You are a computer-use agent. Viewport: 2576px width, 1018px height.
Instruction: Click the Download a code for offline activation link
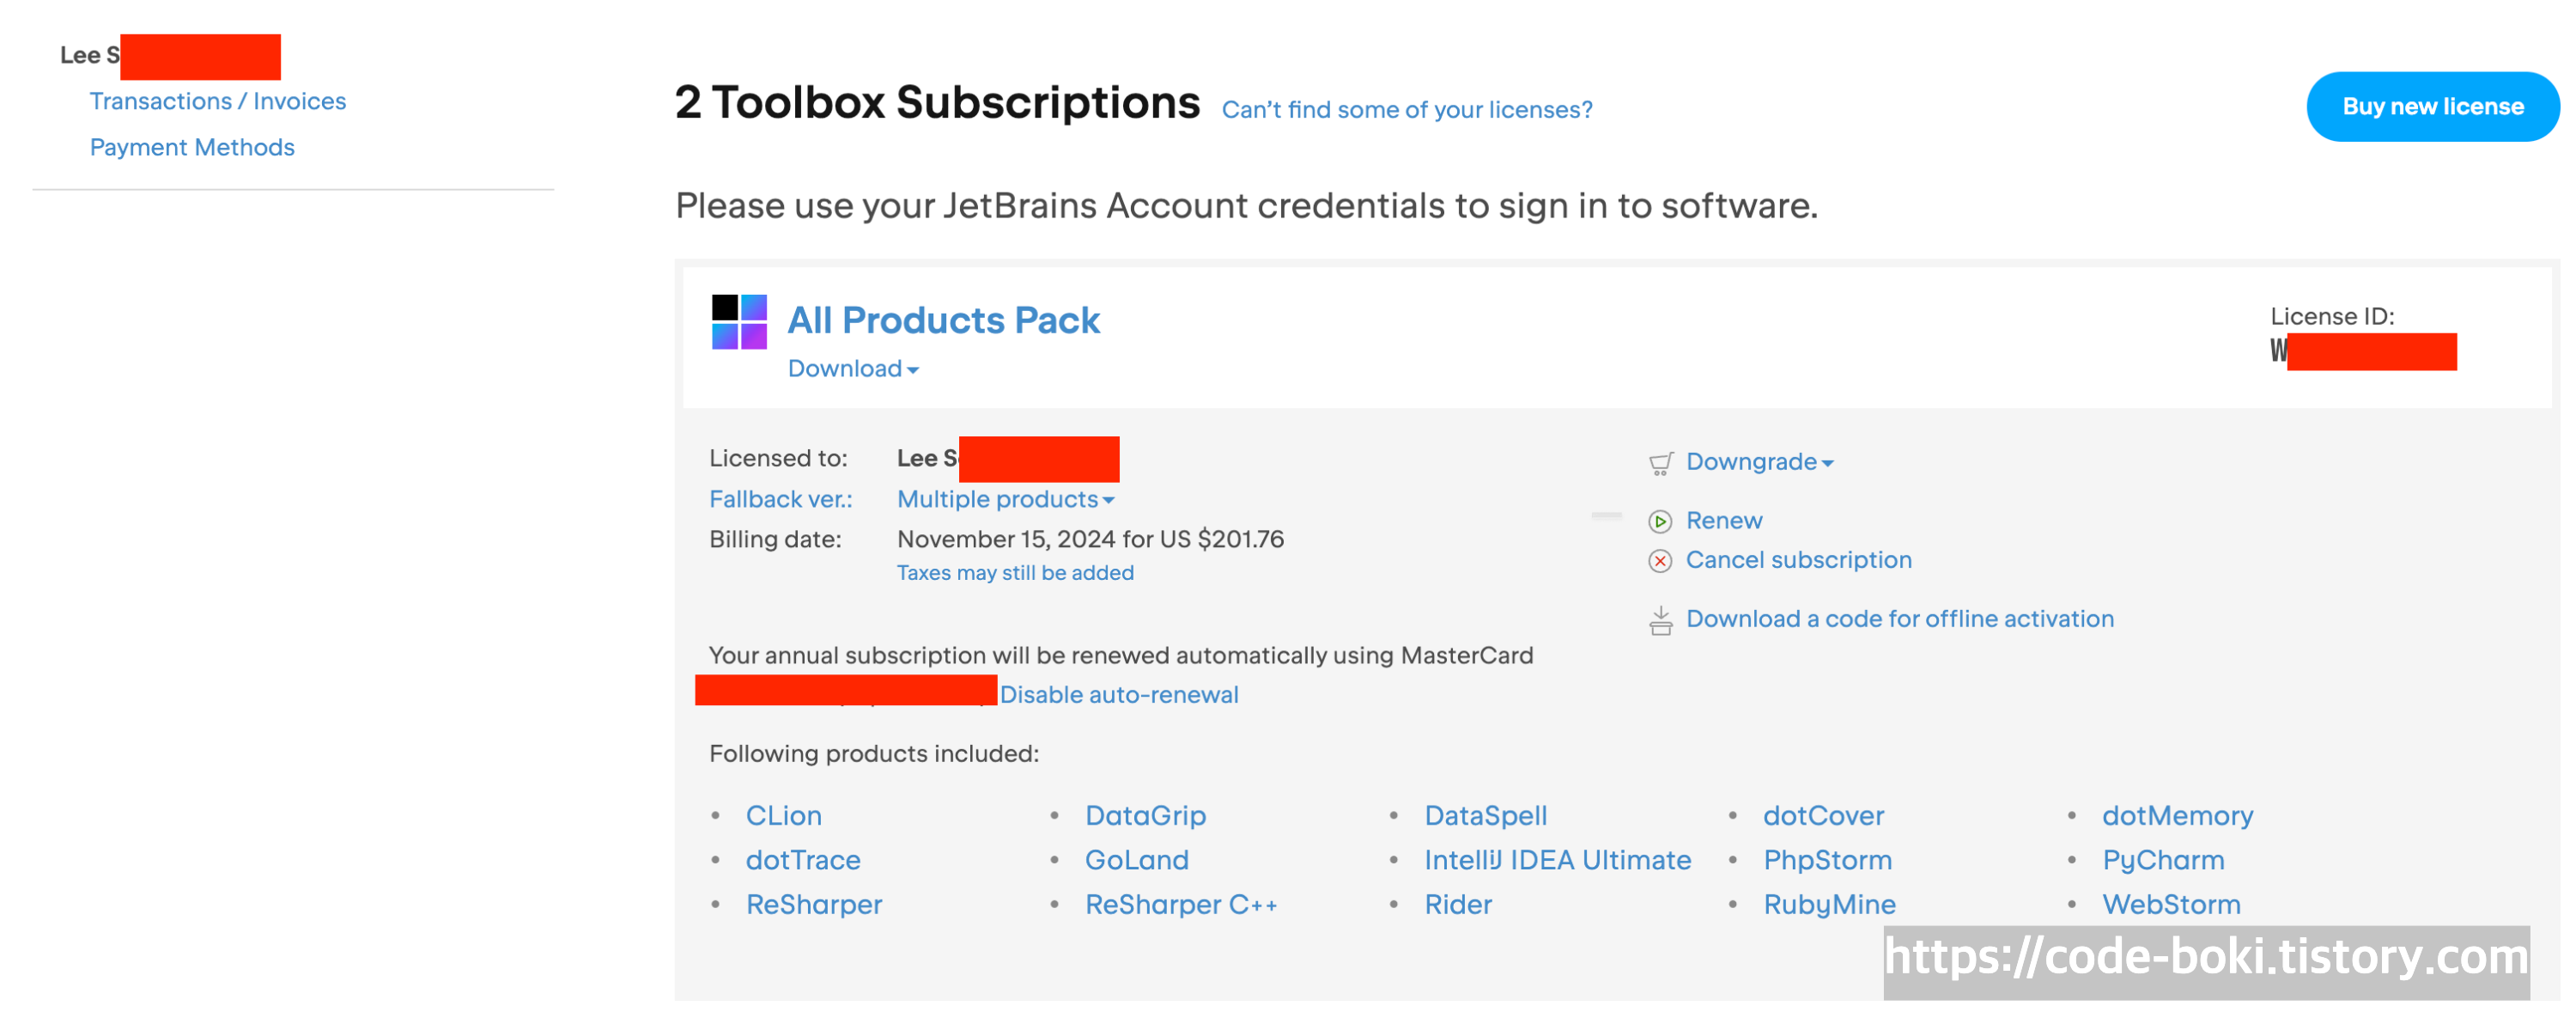(1900, 619)
